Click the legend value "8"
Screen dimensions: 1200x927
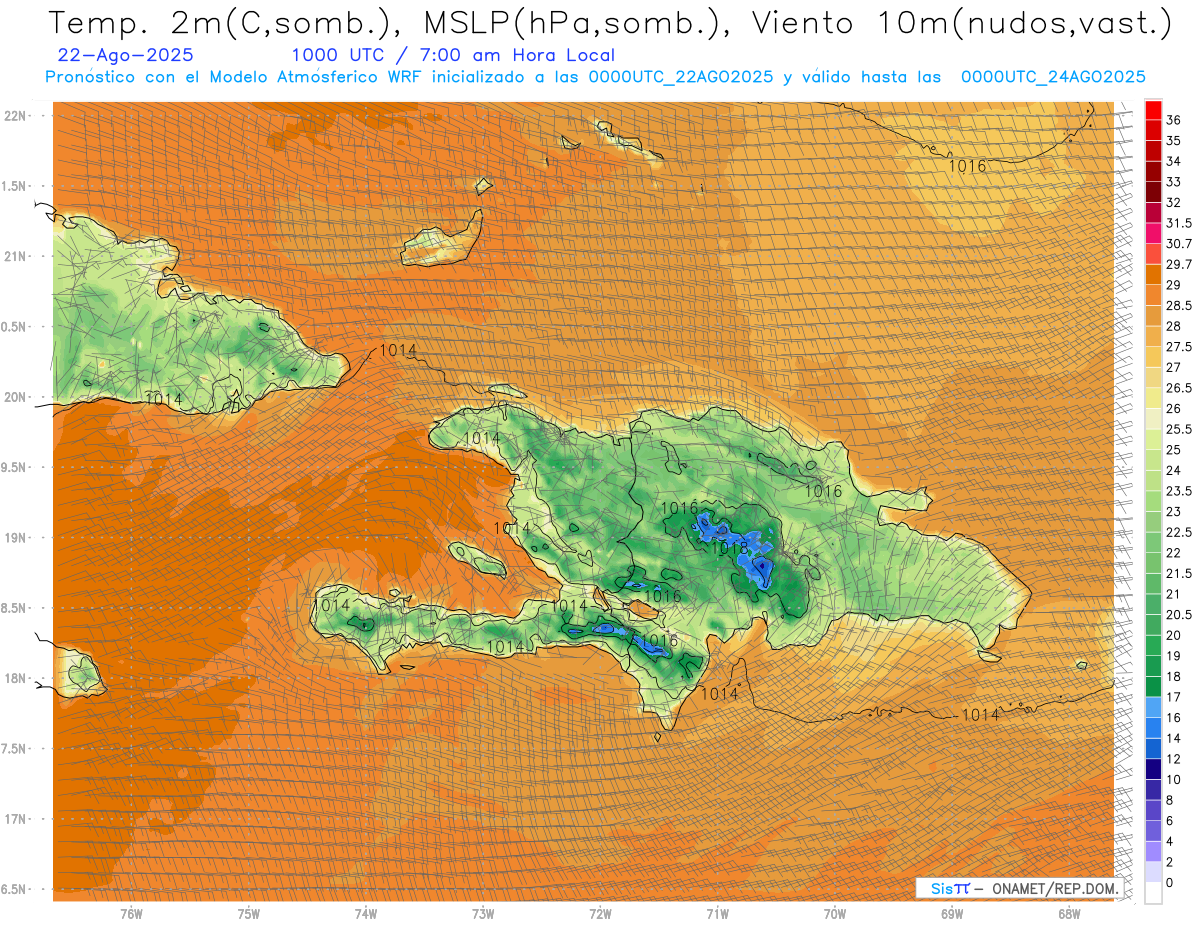(1170, 800)
